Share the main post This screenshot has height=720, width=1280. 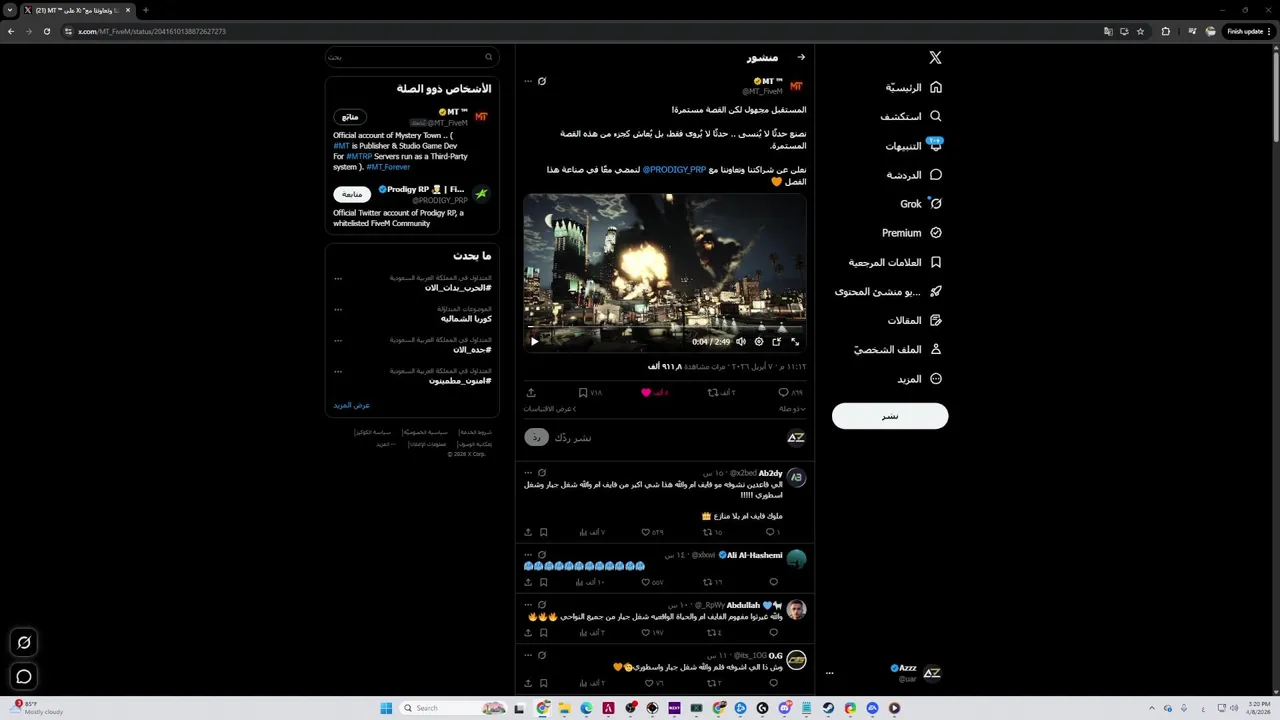[531, 393]
